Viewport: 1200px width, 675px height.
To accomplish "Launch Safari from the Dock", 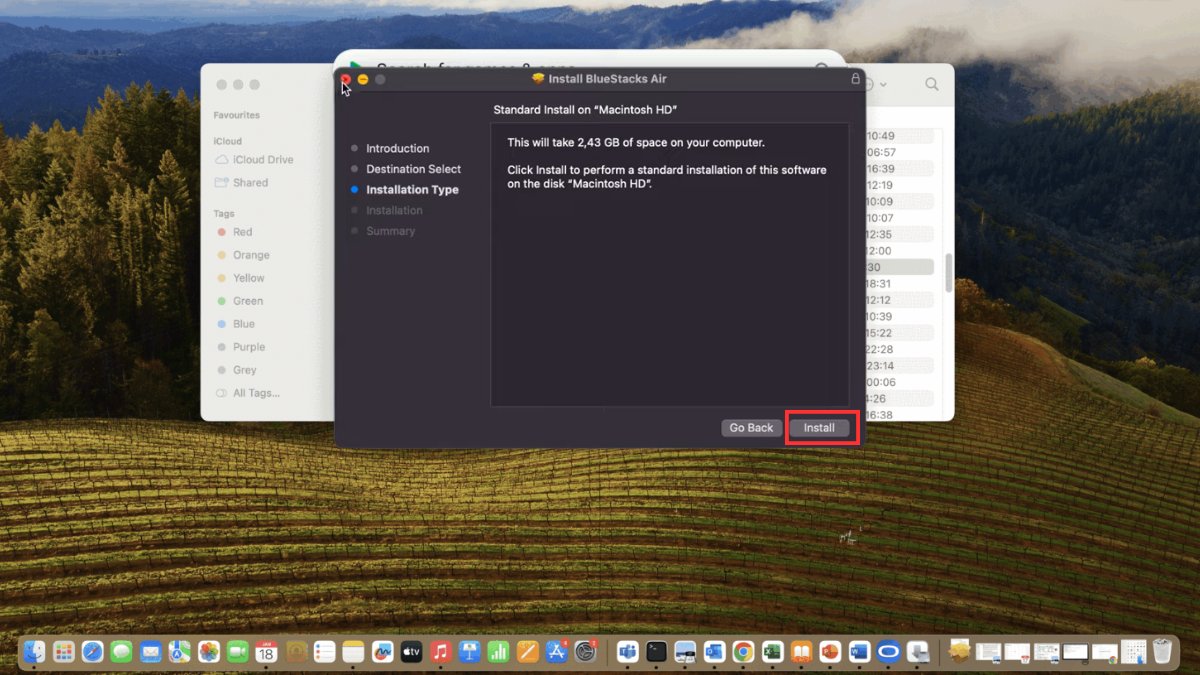I will coord(92,652).
